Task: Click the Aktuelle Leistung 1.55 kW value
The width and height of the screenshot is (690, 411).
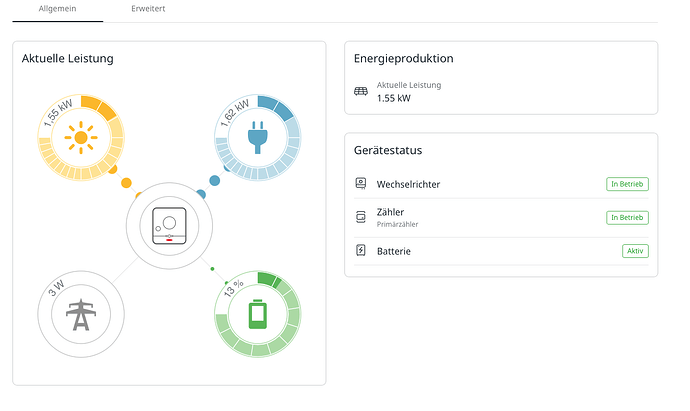Action: (393, 98)
